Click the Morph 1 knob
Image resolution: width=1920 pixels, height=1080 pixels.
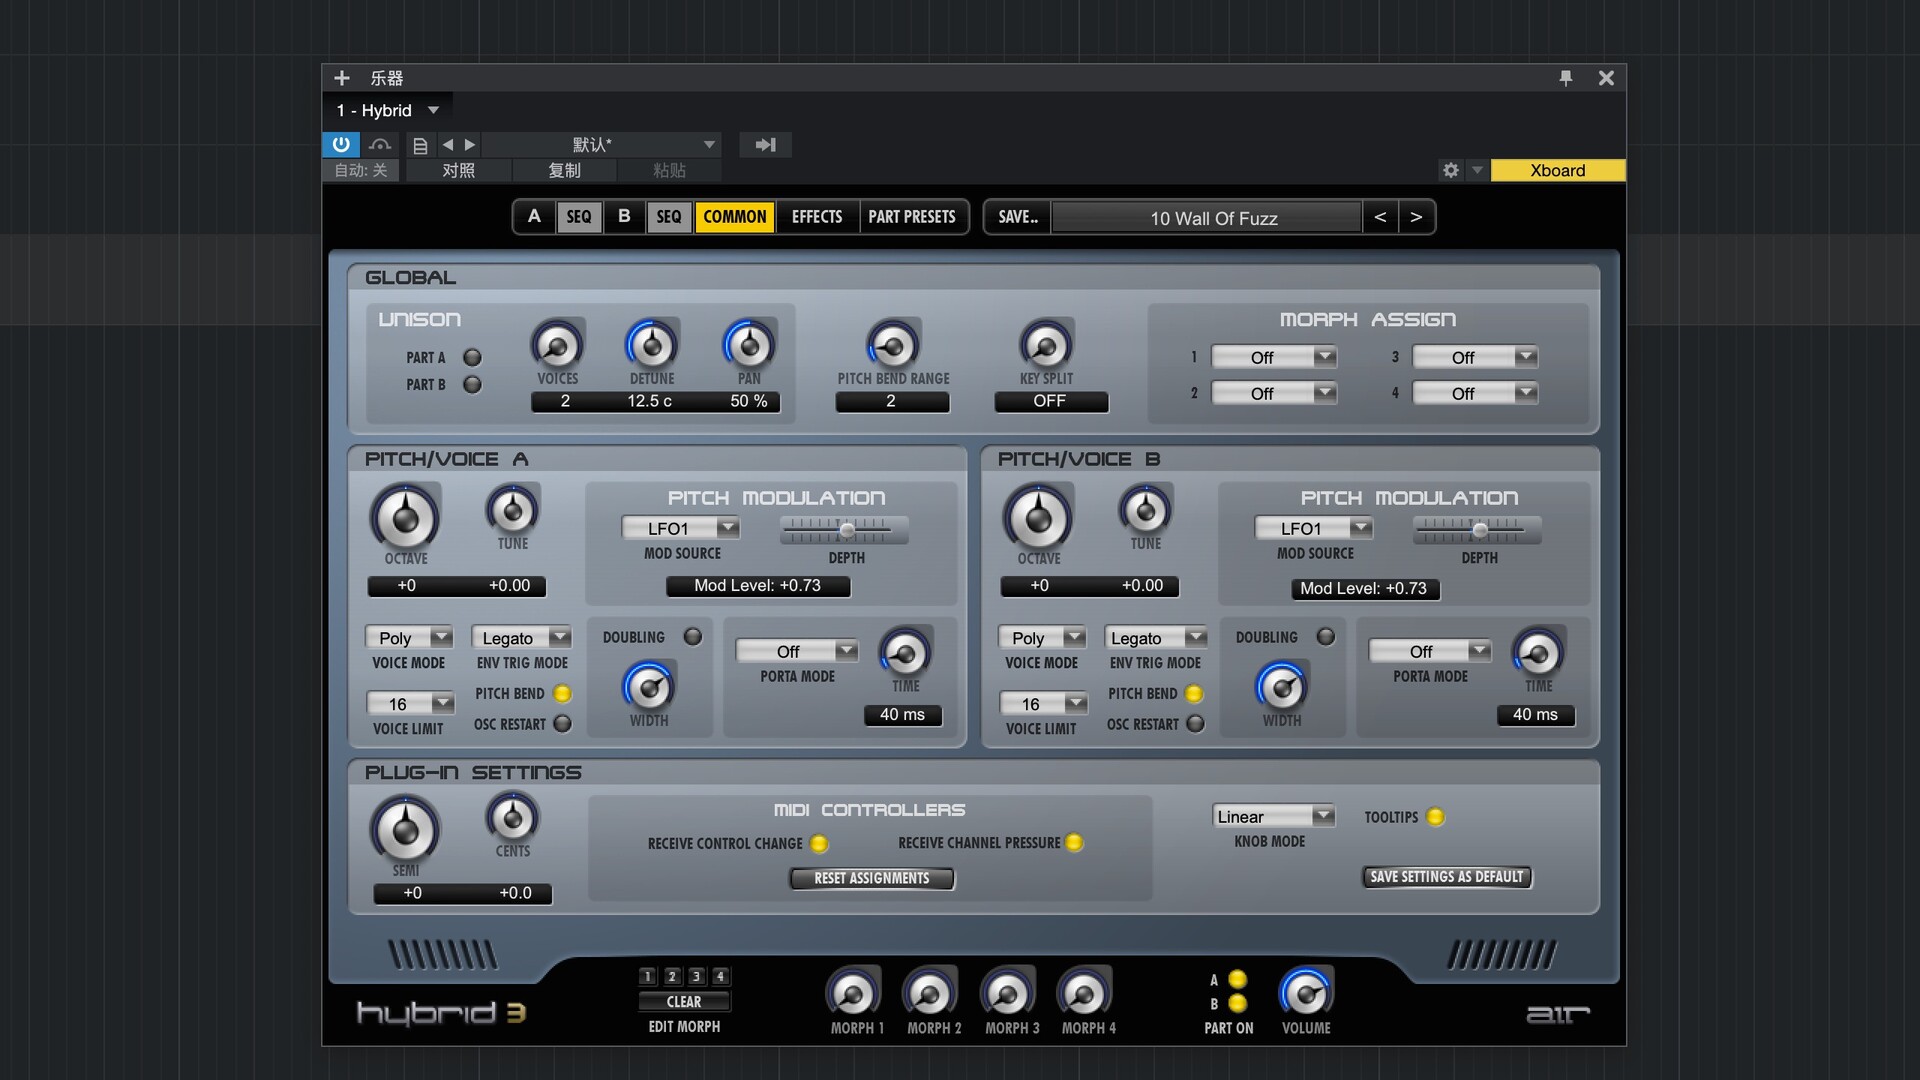(x=853, y=994)
